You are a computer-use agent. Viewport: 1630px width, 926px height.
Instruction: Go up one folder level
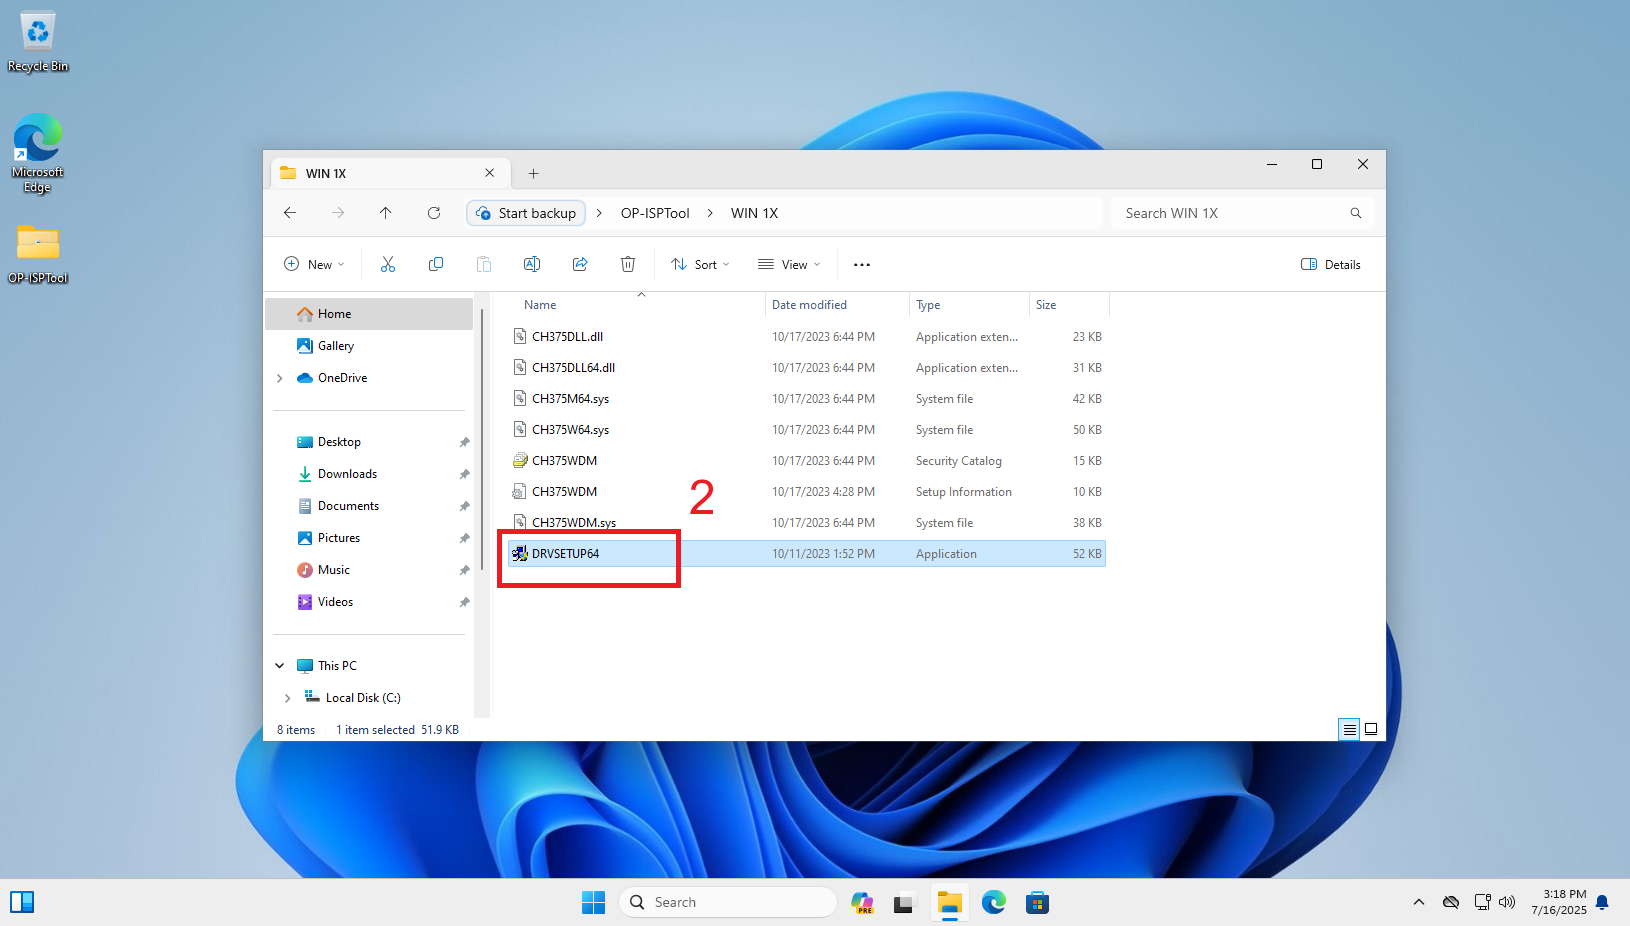[x=386, y=213]
